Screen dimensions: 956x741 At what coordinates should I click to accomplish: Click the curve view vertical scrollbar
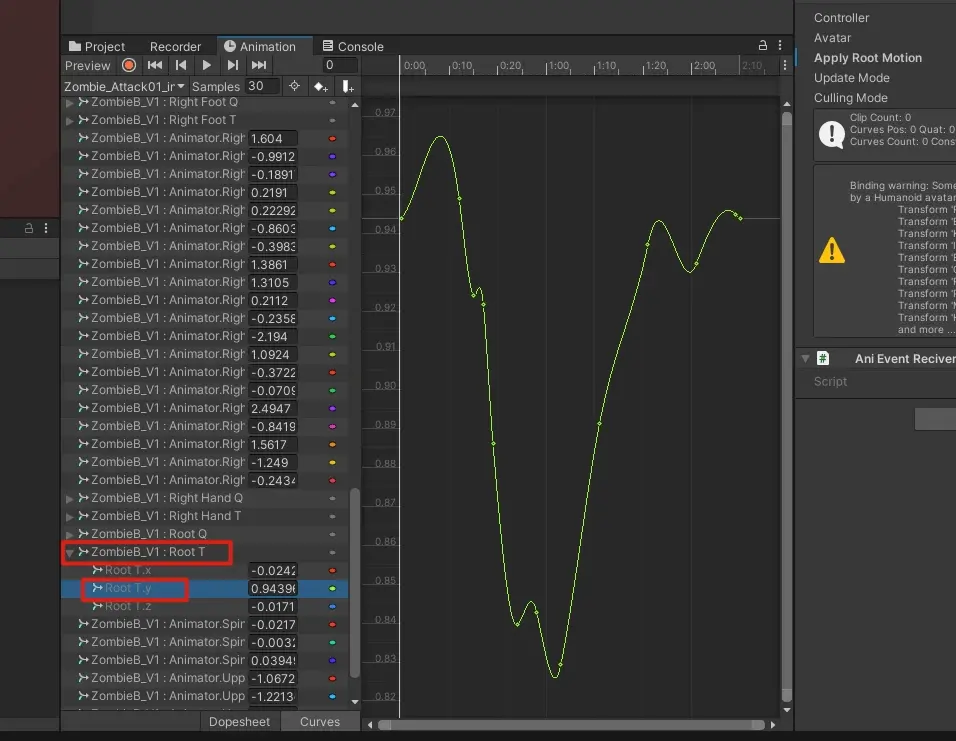787,407
